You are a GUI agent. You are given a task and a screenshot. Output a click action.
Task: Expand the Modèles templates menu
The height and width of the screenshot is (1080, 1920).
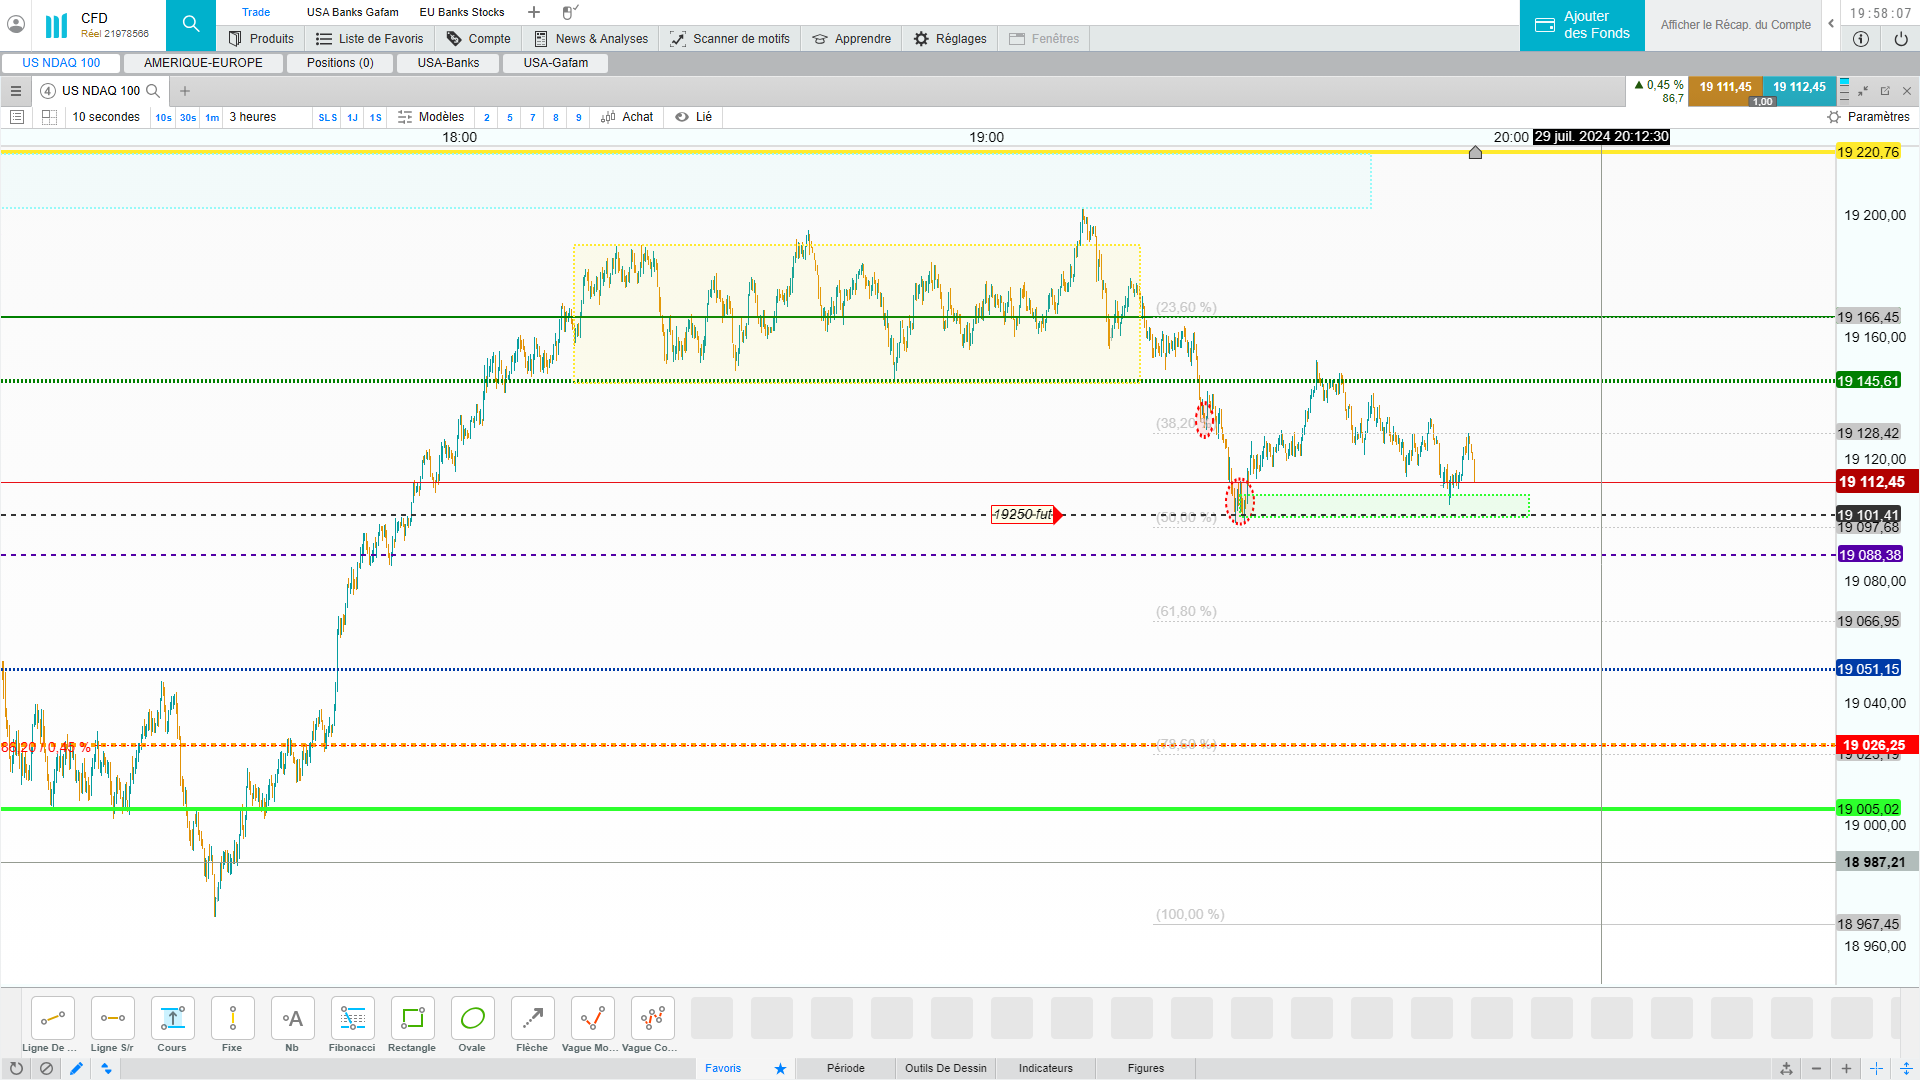[x=431, y=117]
